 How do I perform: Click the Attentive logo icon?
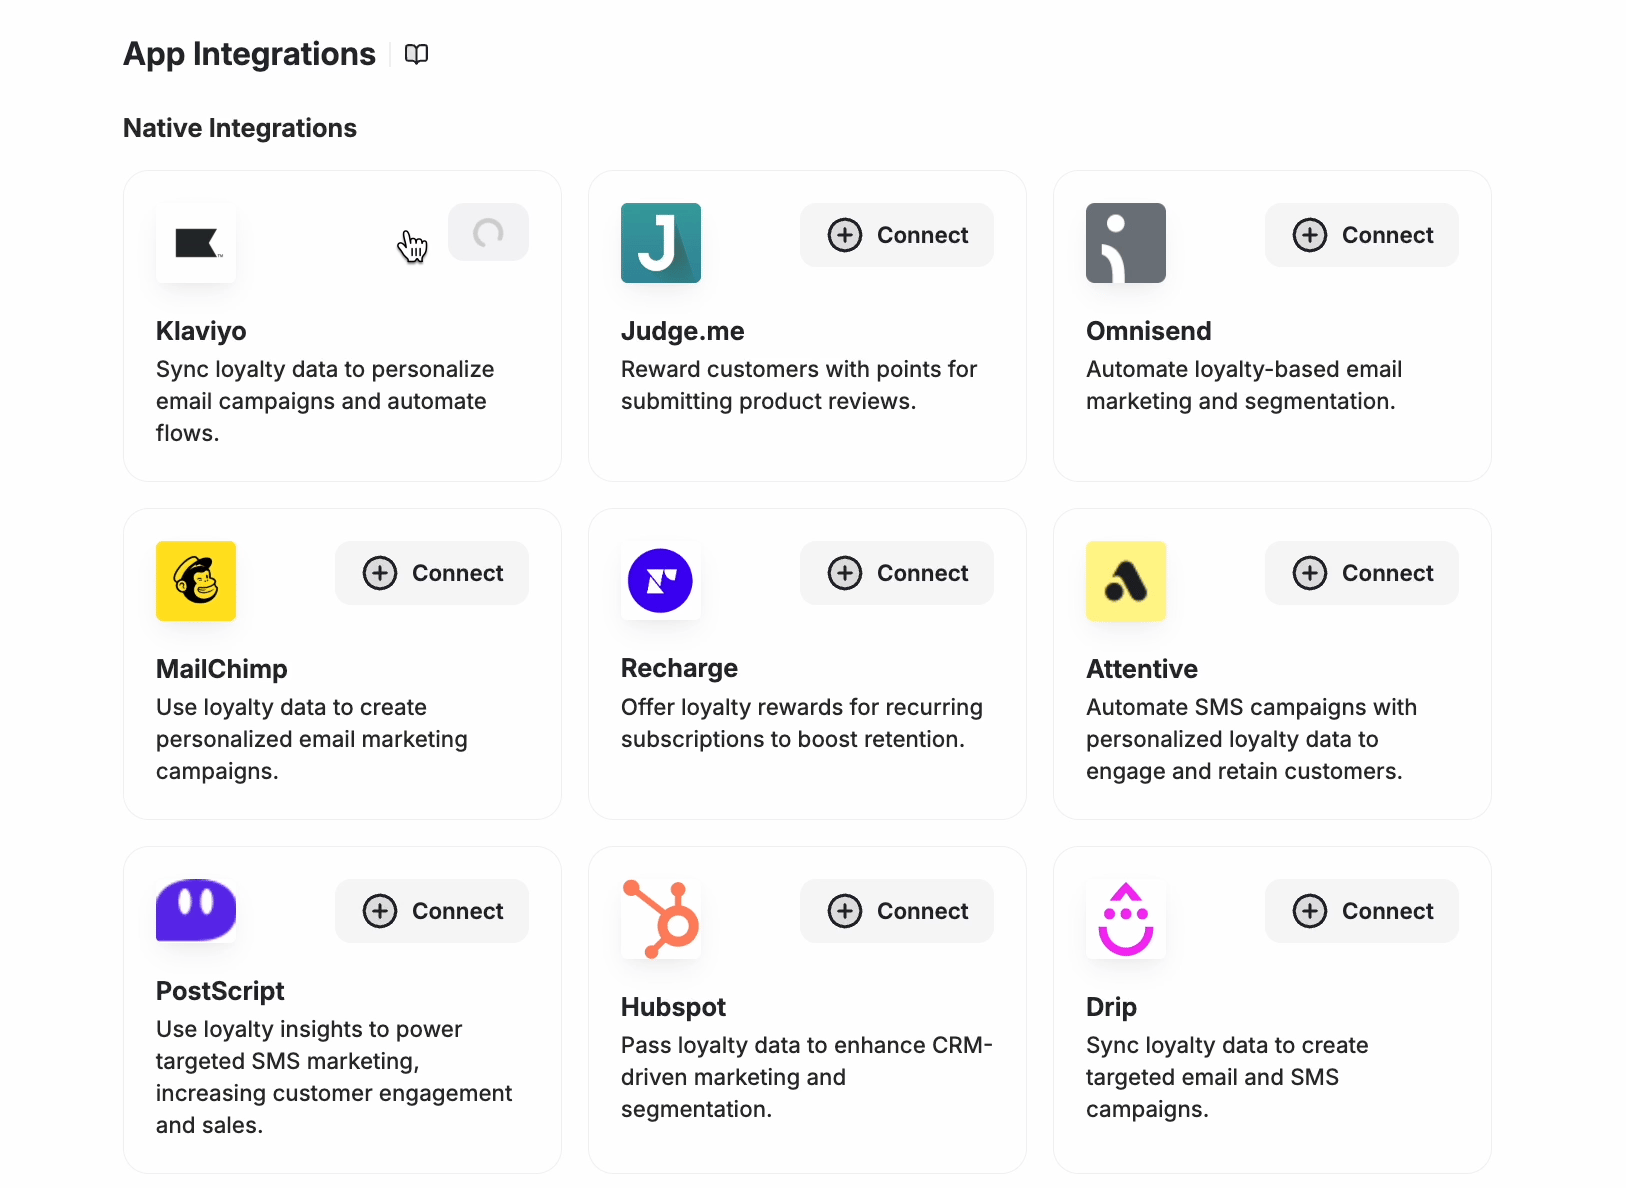point(1126,581)
